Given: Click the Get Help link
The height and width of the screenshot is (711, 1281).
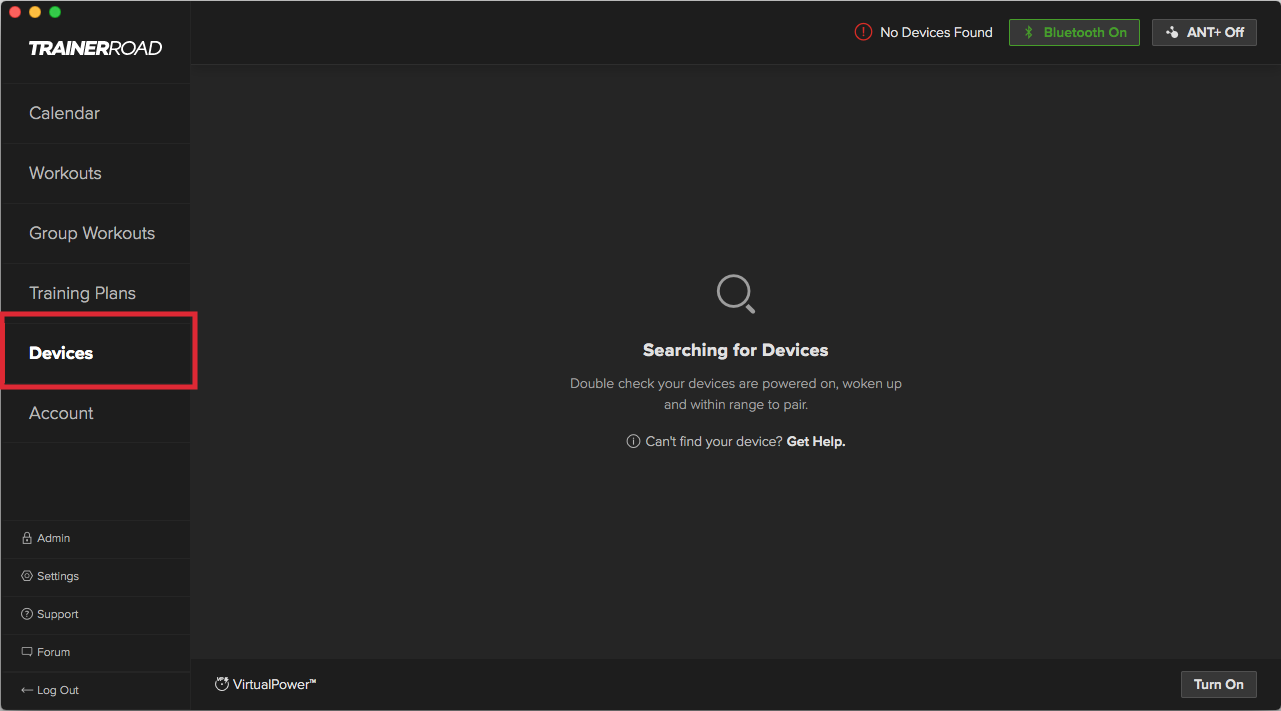Looking at the screenshot, I should point(816,441).
